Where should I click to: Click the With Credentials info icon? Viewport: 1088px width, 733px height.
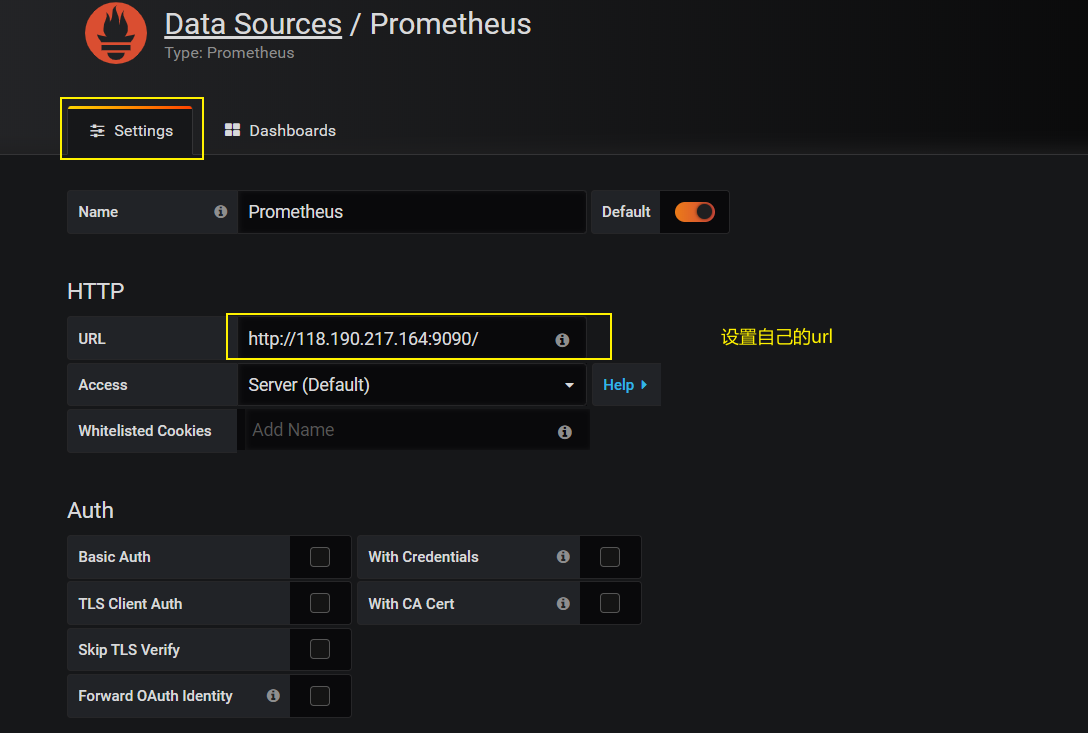coord(563,557)
